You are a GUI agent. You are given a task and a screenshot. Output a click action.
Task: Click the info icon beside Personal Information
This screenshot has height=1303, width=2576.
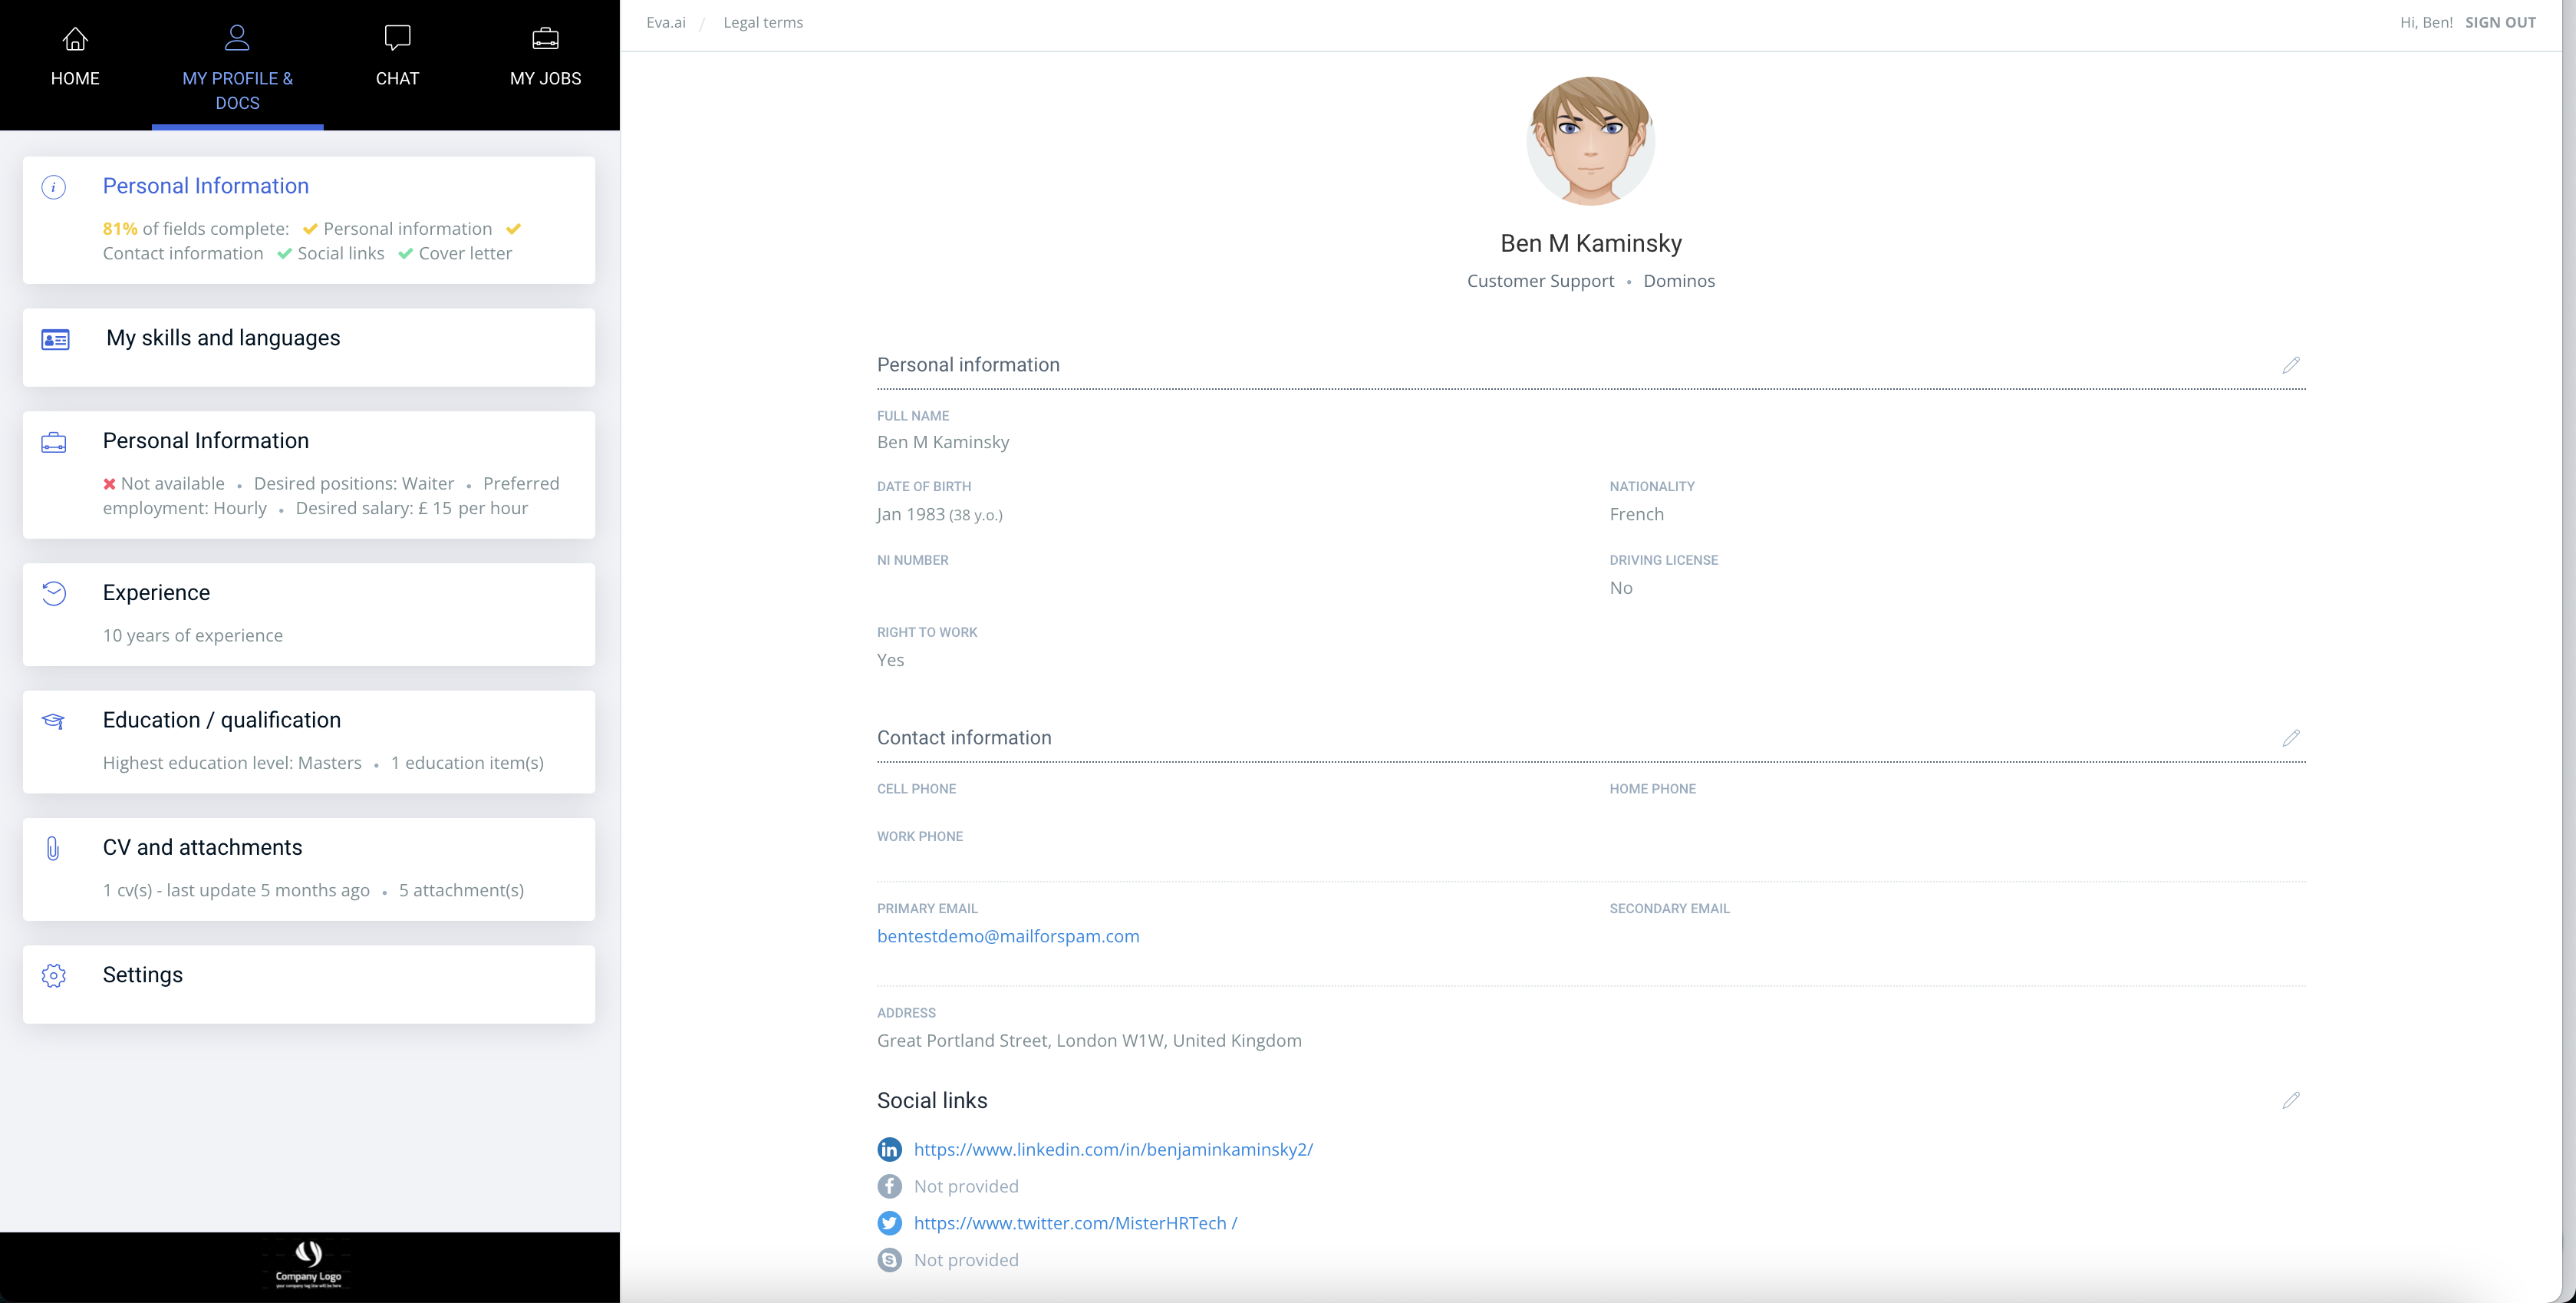(53, 187)
